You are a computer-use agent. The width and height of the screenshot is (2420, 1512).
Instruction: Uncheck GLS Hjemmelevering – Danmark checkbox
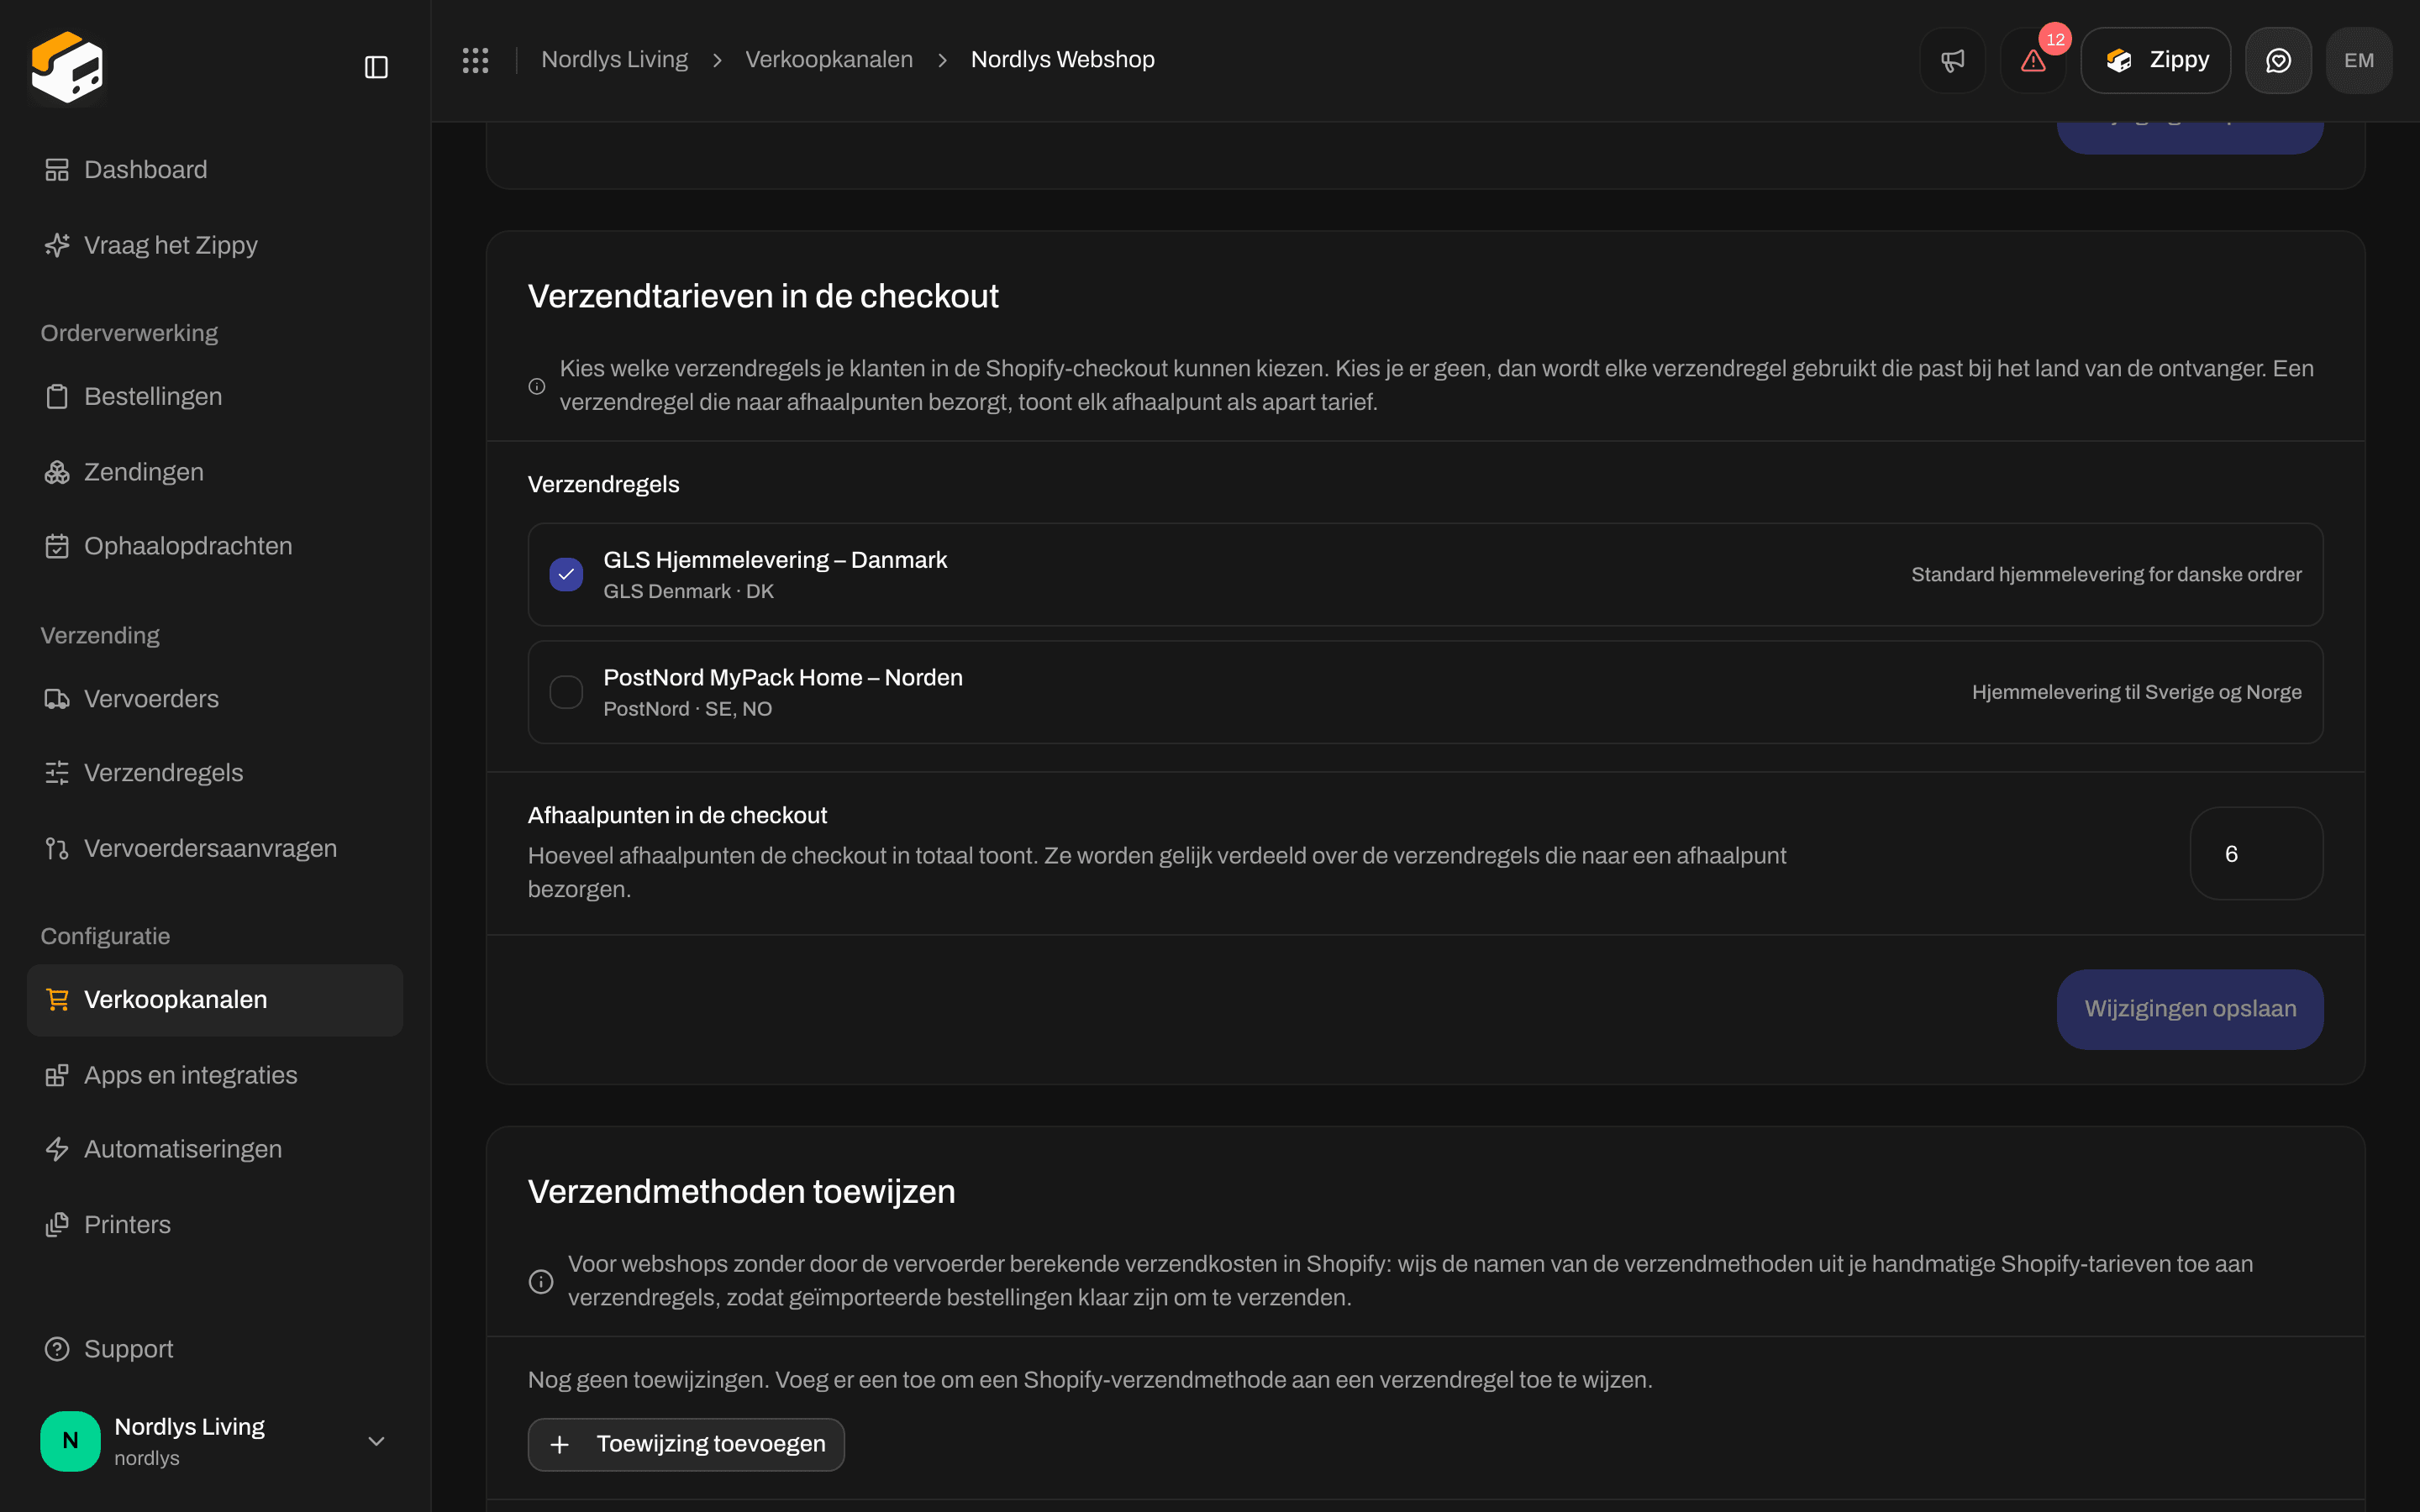tap(566, 574)
